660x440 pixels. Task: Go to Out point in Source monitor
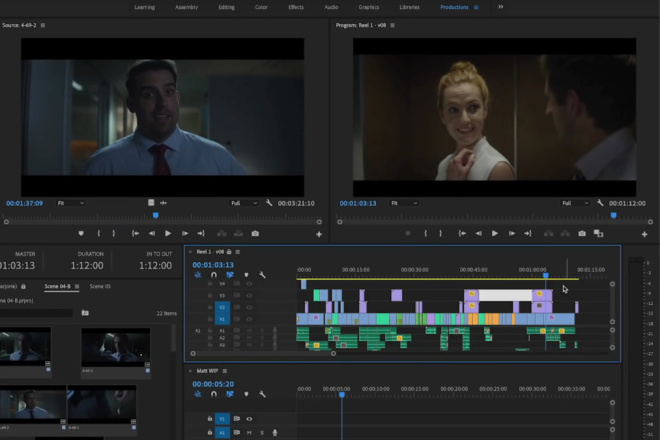coord(201,234)
